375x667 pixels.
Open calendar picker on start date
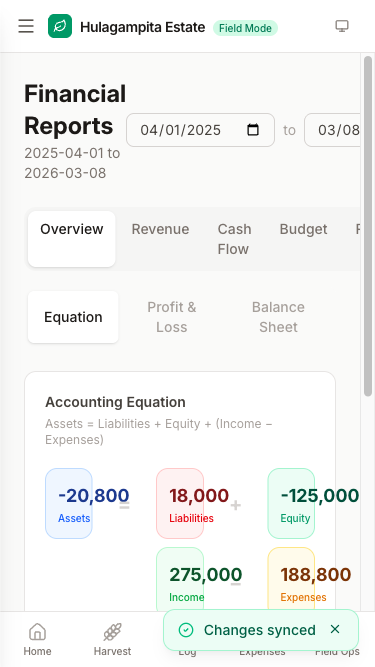(253, 130)
